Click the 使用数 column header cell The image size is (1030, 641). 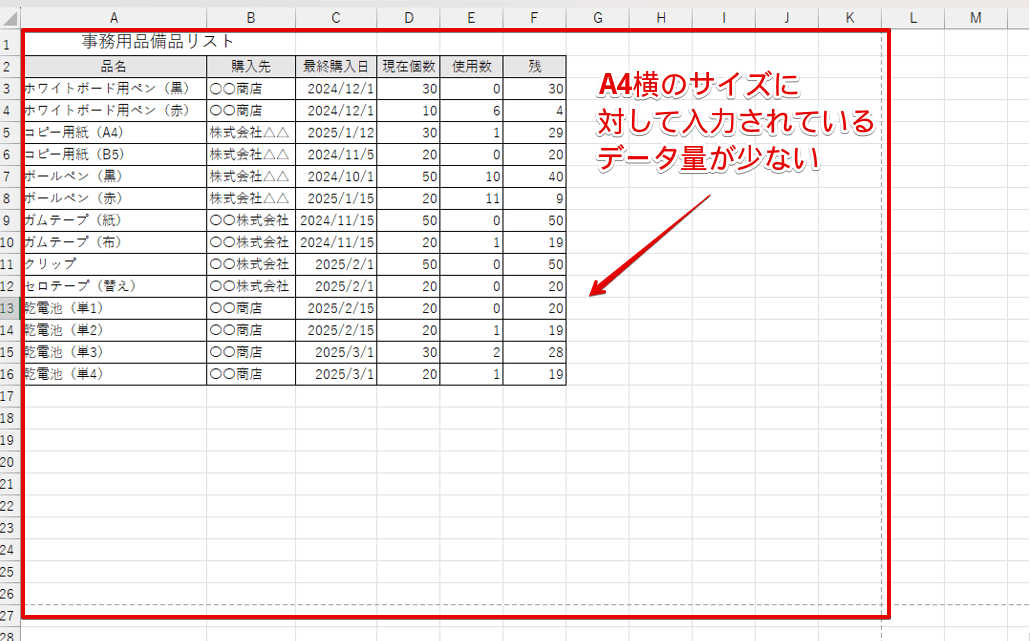click(x=471, y=64)
